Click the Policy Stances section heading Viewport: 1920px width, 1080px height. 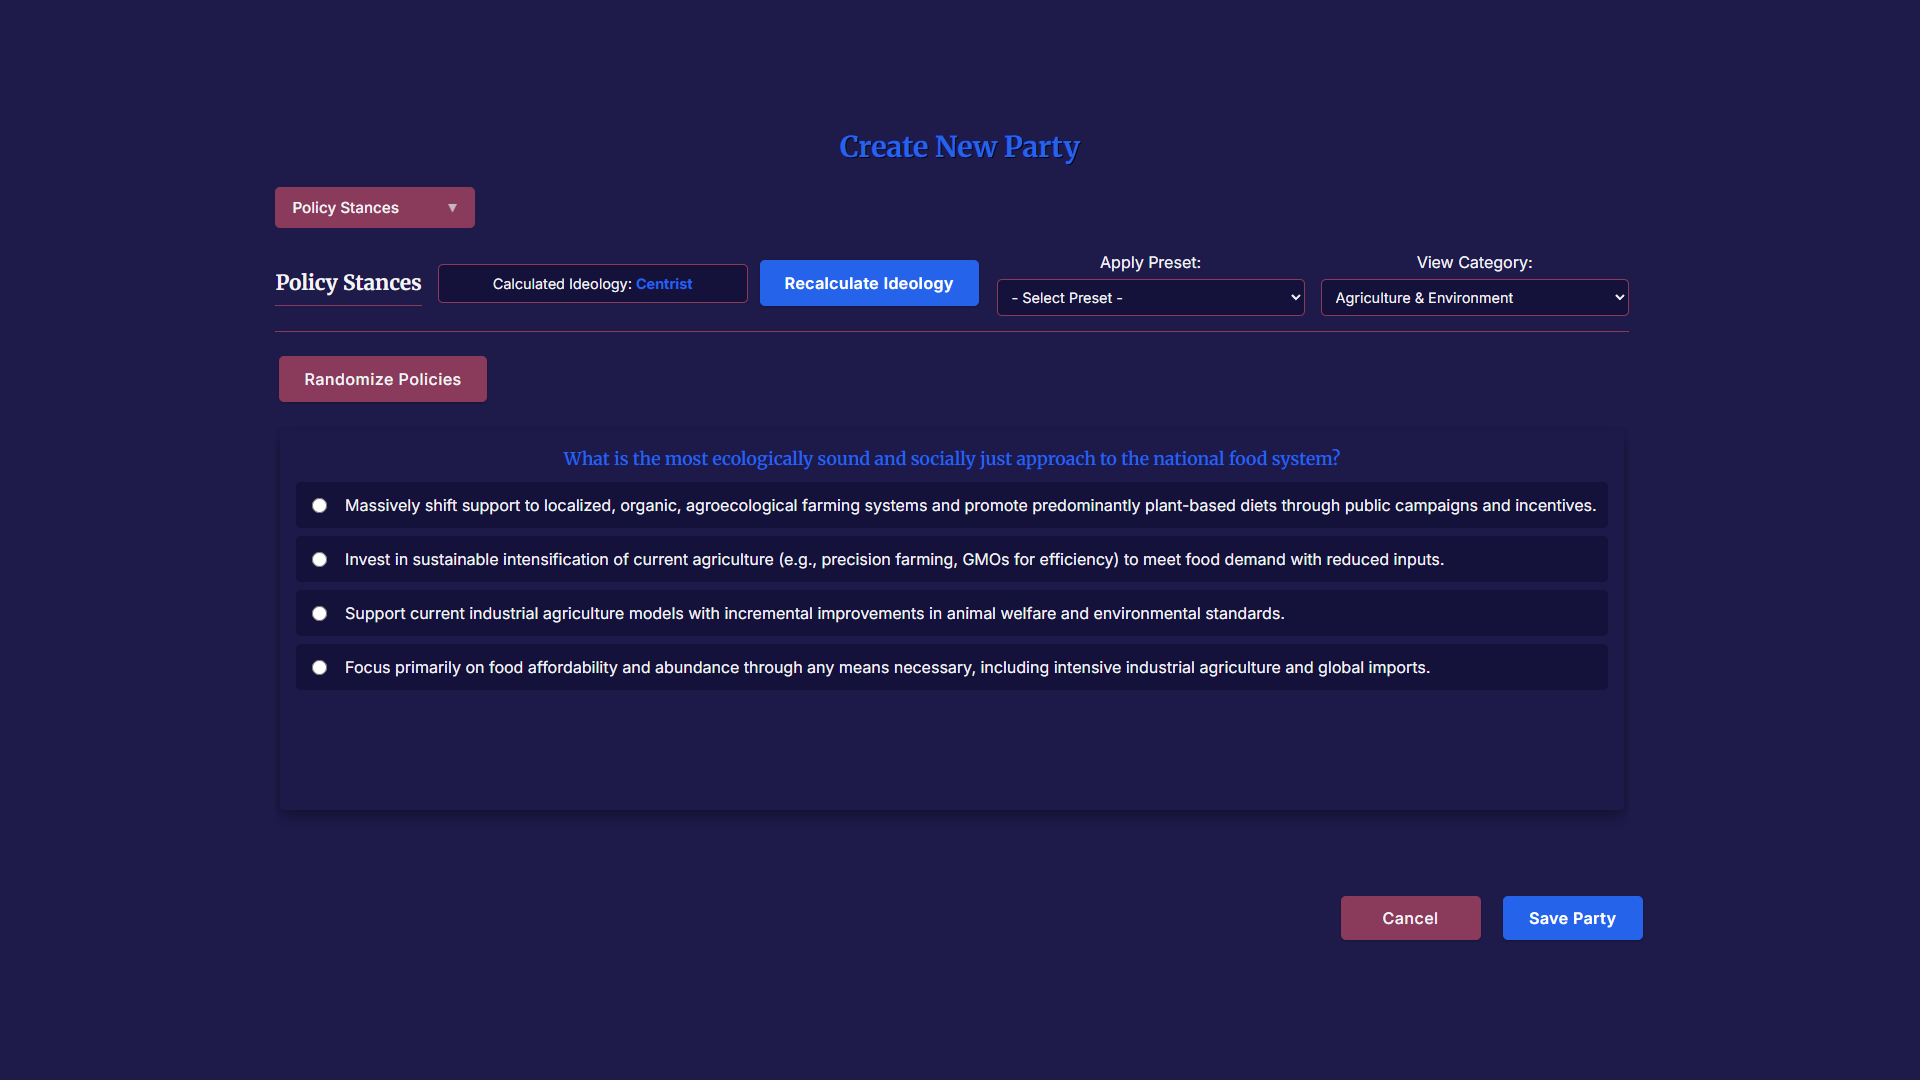[348, 283]
